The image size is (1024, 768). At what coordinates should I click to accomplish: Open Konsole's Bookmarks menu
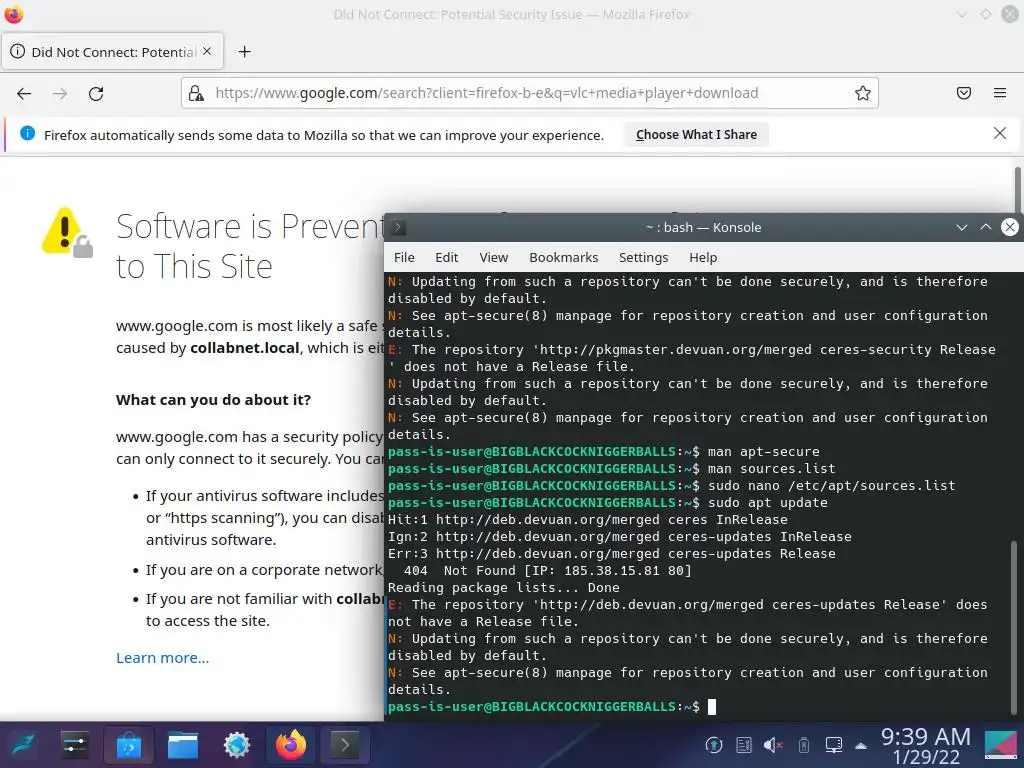click(564, 257)
